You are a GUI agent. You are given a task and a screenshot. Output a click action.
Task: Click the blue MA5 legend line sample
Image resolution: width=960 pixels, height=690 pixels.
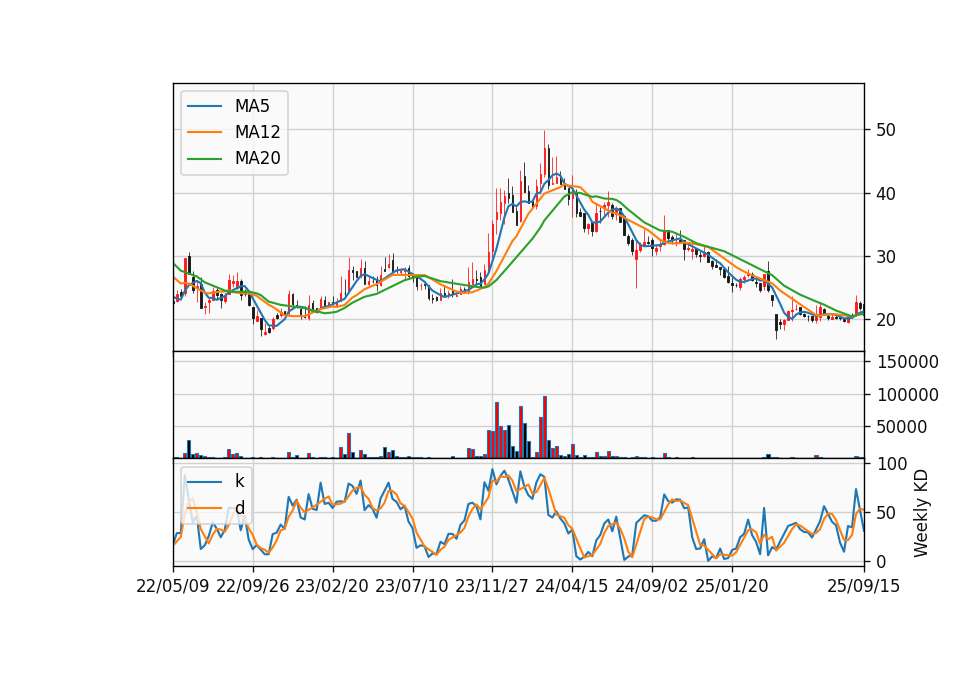(204, 106)
